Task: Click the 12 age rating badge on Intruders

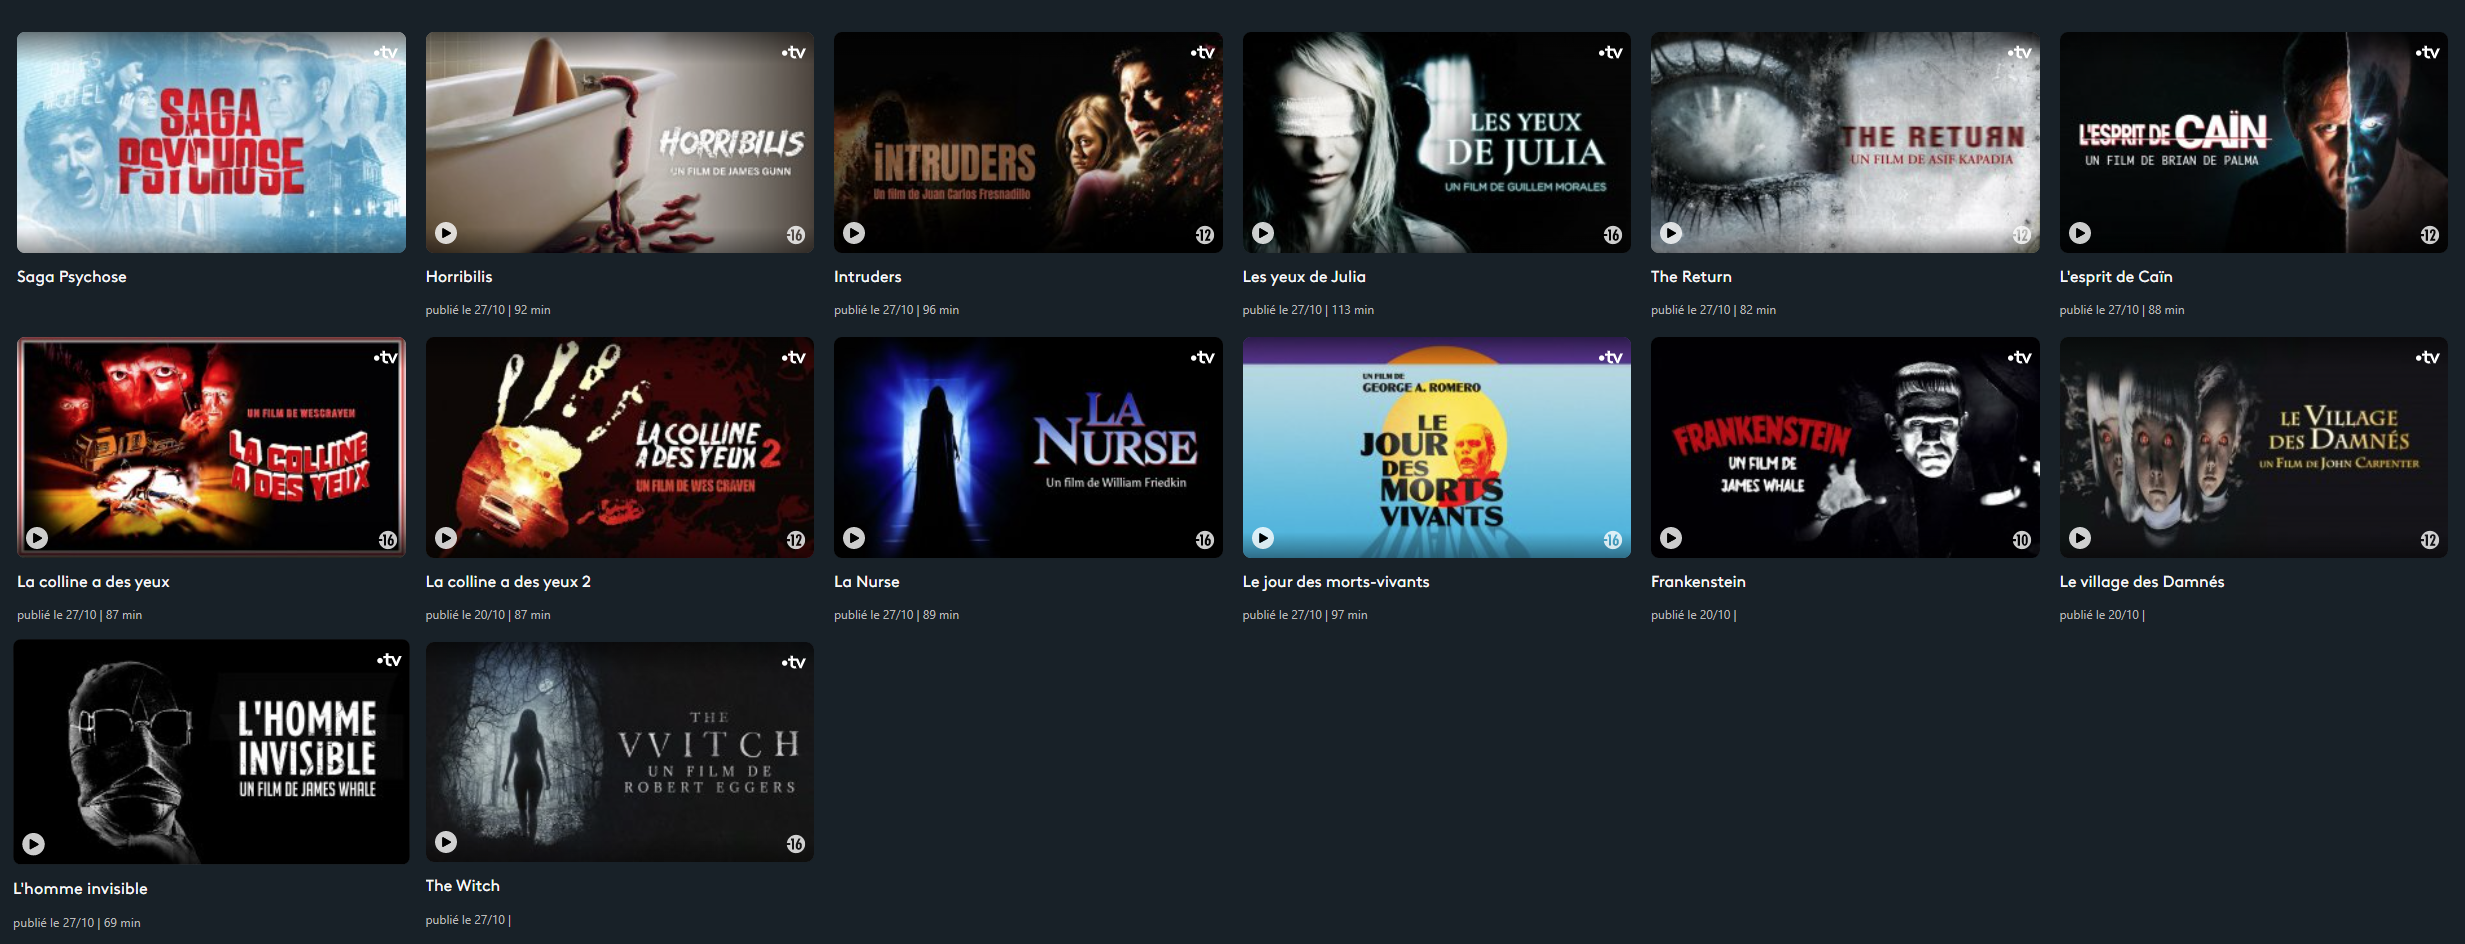Action: click(1204, 235)
